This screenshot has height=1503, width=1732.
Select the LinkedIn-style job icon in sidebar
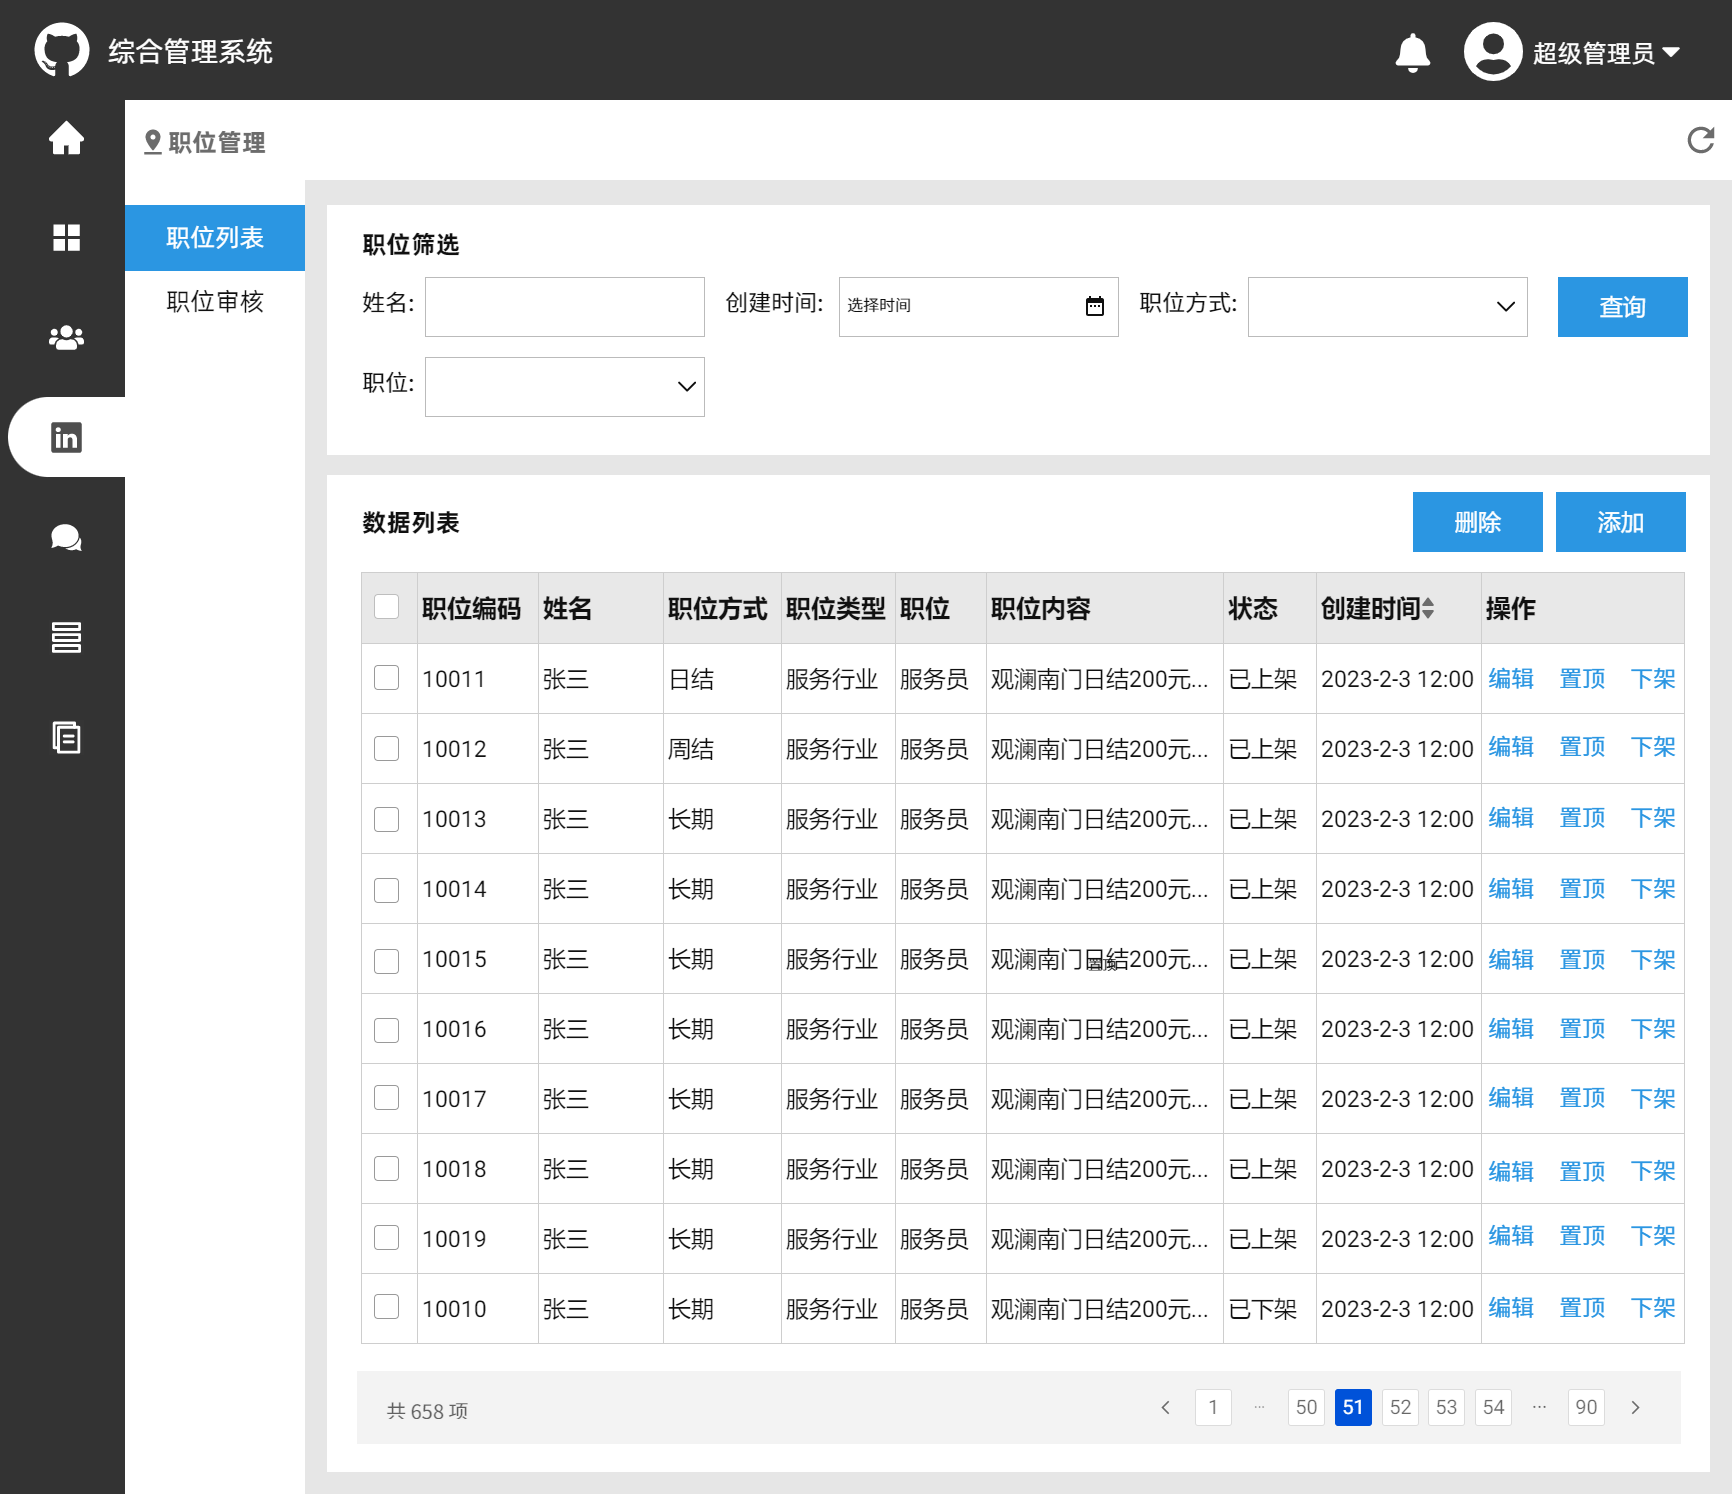[66, 437]
